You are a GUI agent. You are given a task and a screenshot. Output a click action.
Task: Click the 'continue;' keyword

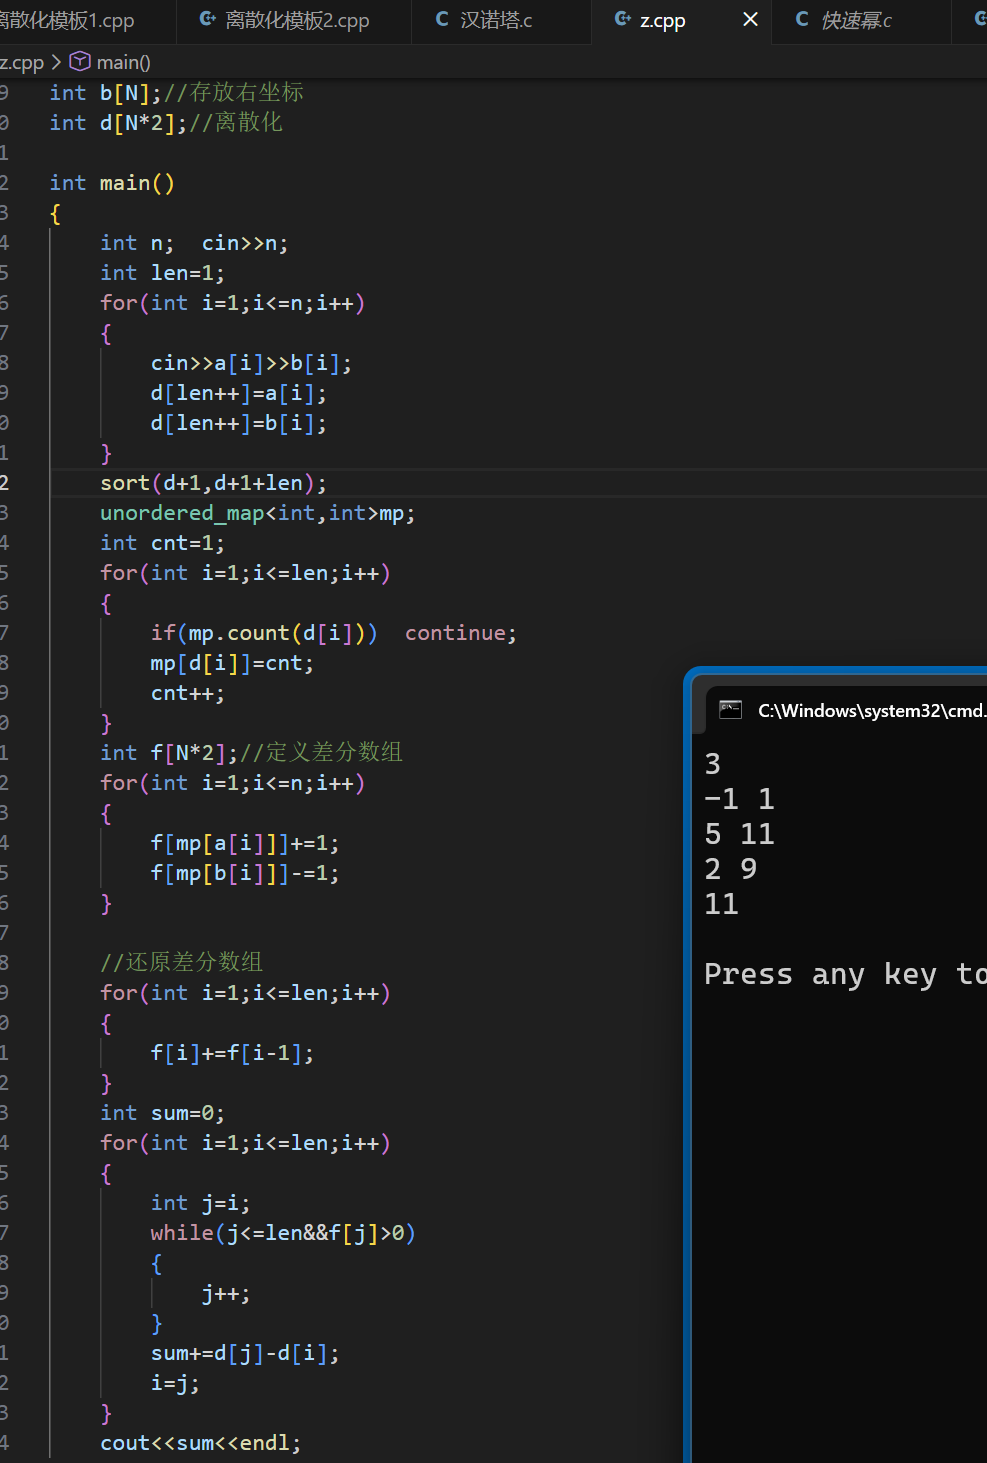pyautogui.click(x=461, y=633)
